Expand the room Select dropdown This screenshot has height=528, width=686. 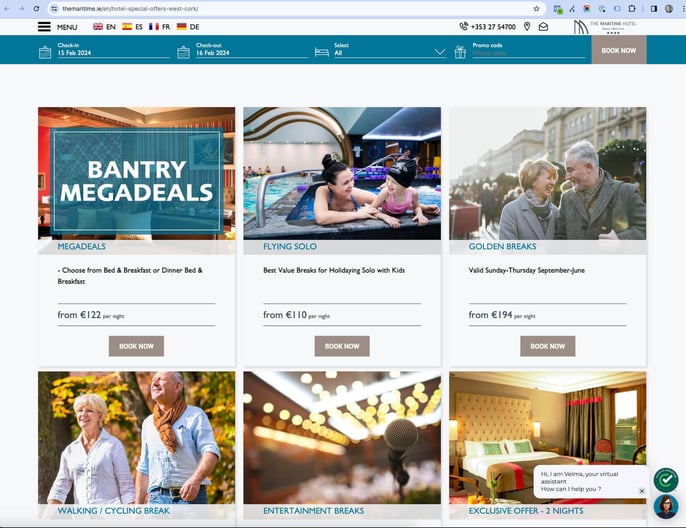tap(390, 53)
